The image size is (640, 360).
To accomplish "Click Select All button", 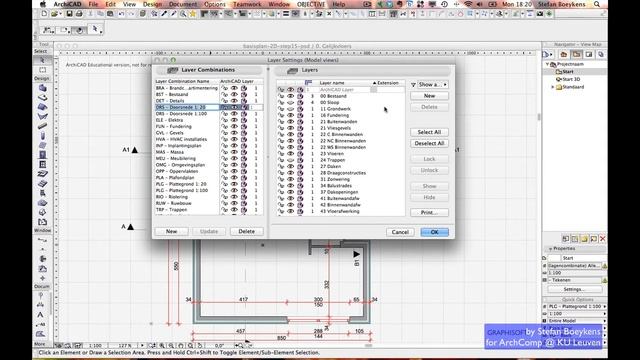I will [429, 132].
